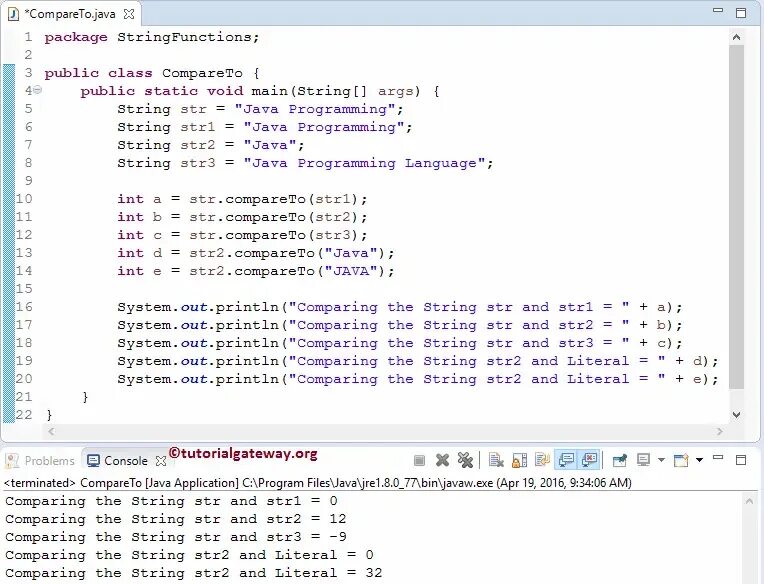Select the CompareTo.java editor tab
Viewport: 764px width, 584px height.
(x=70, y=14)
